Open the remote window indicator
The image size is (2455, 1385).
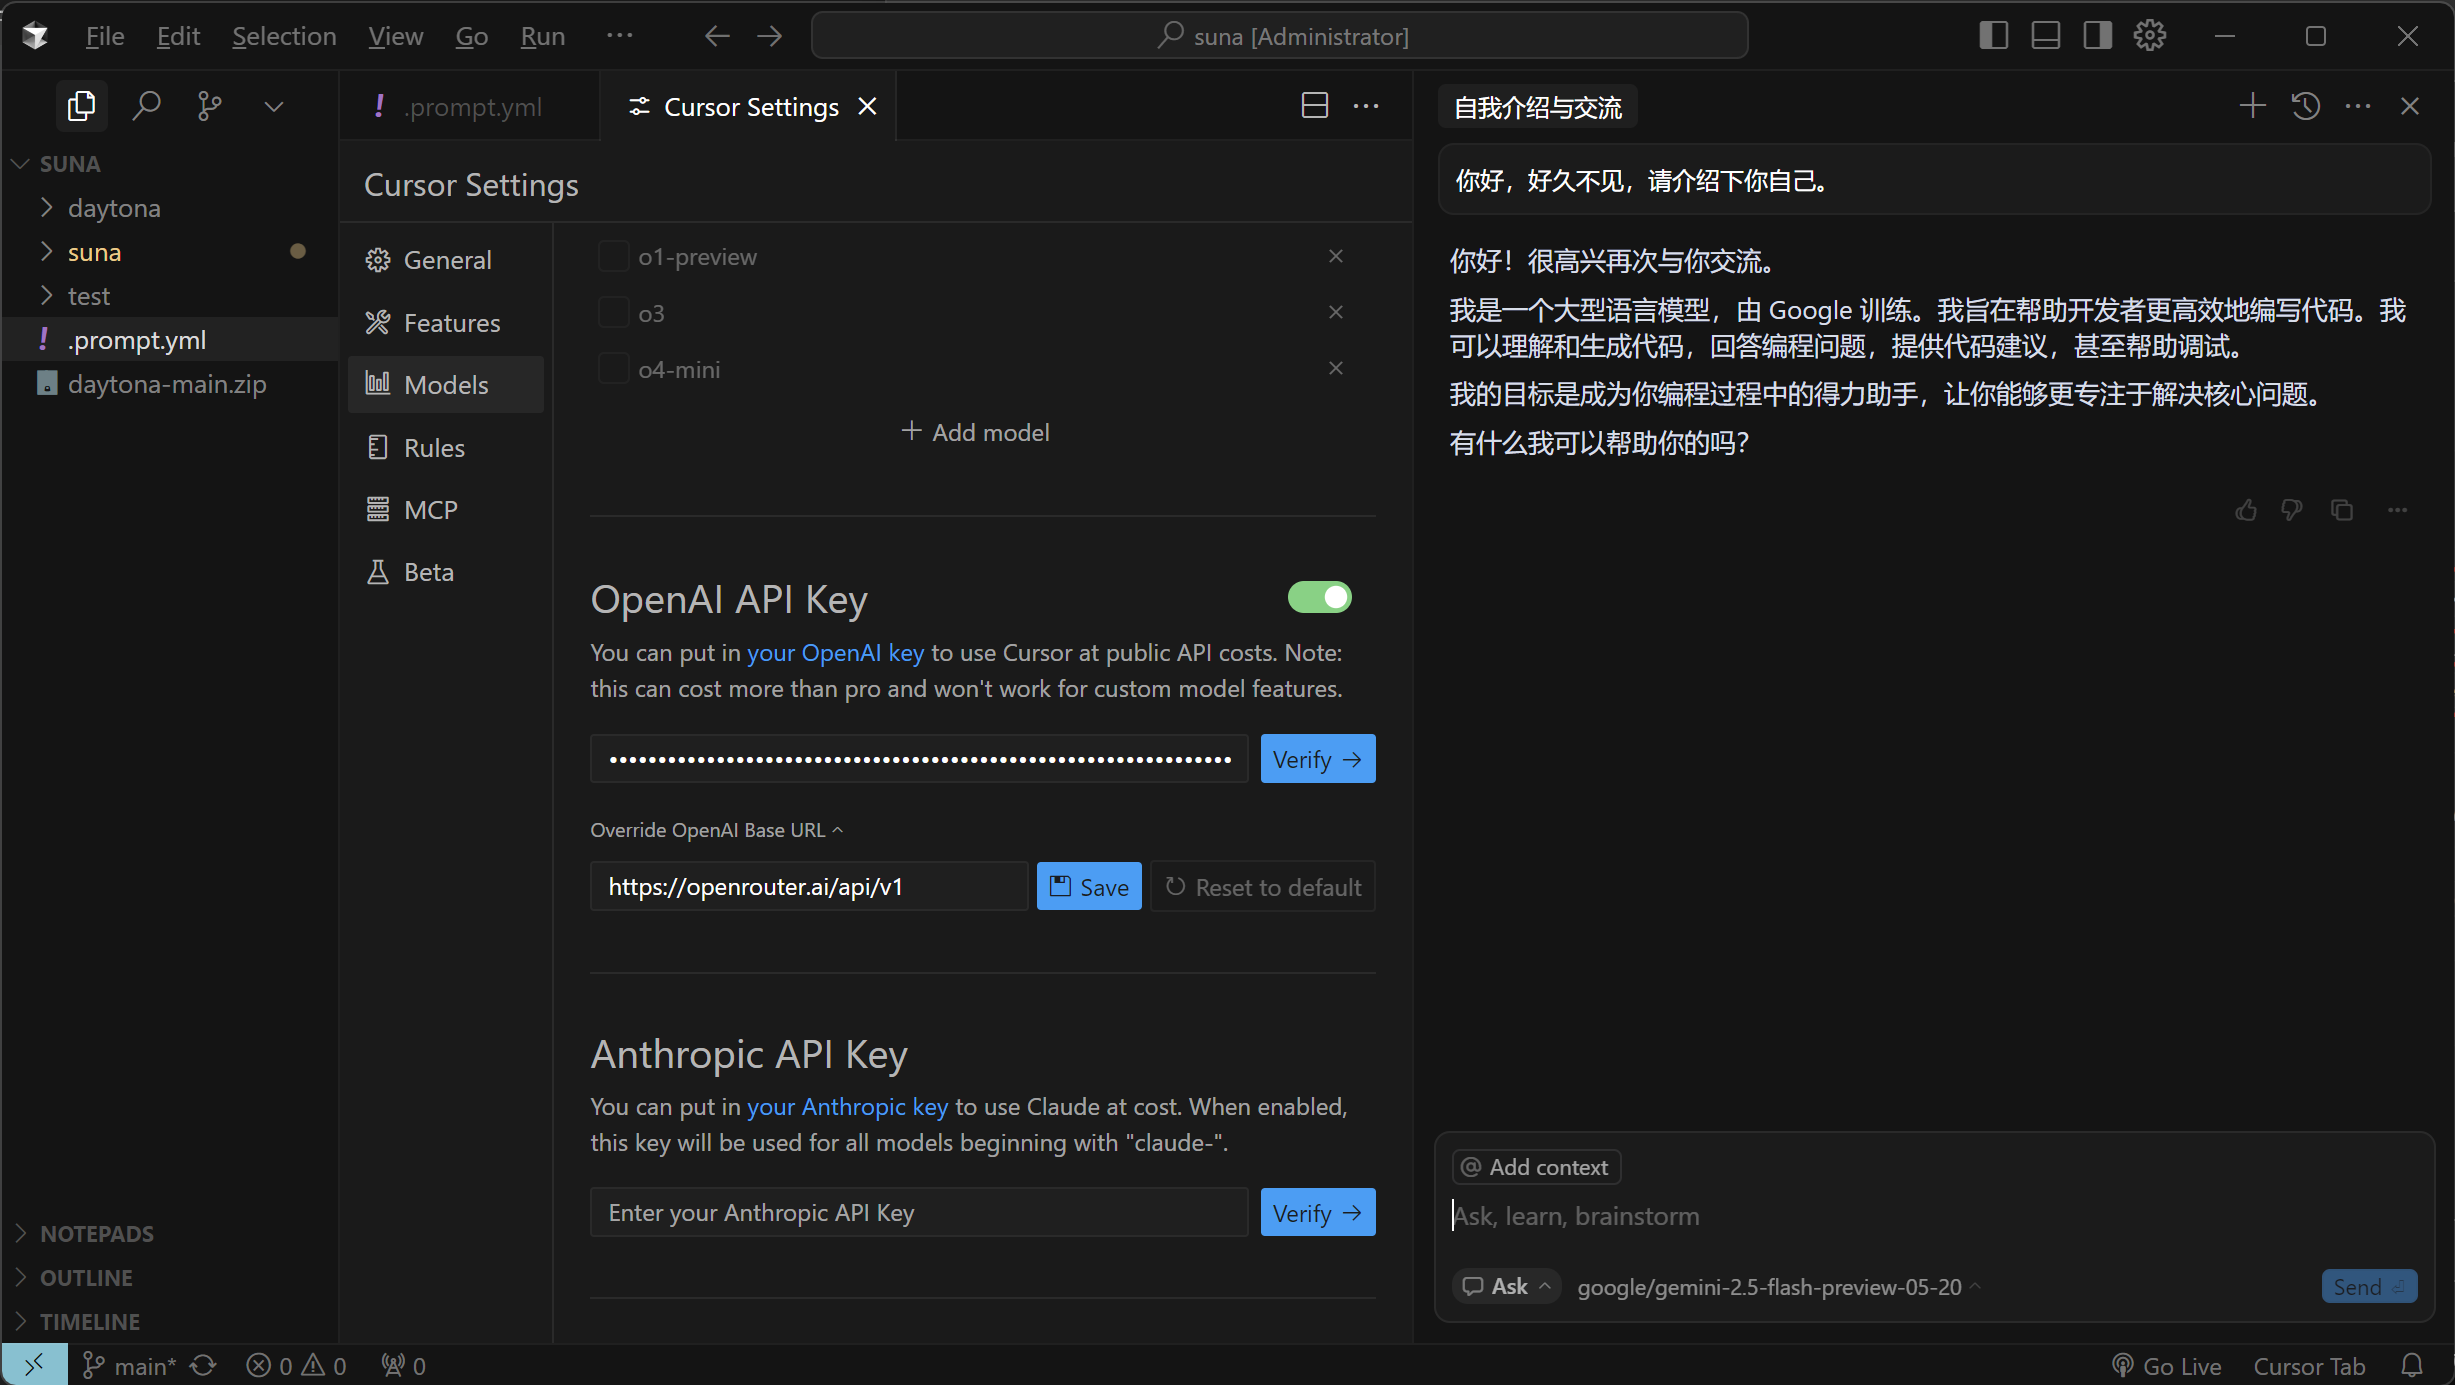pos(34,1365)
